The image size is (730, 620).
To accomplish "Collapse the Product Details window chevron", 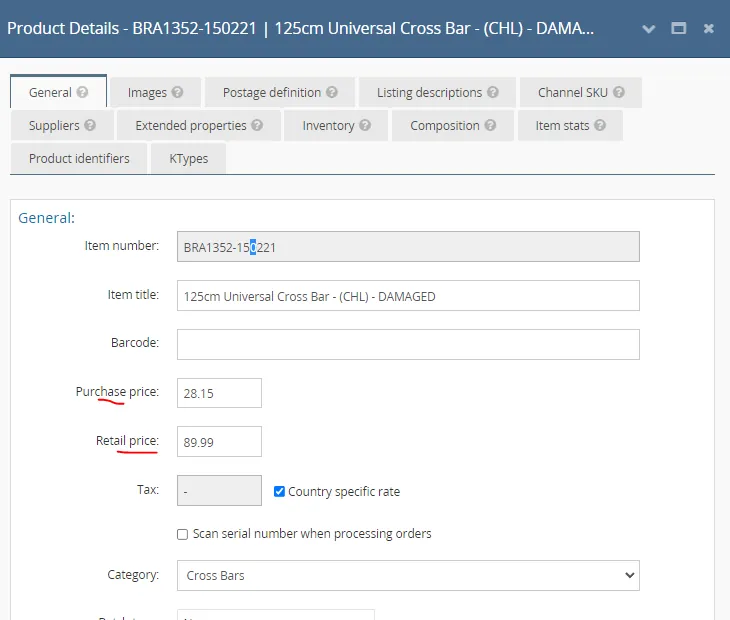I will pyautogui.click(x=649, y=29).
